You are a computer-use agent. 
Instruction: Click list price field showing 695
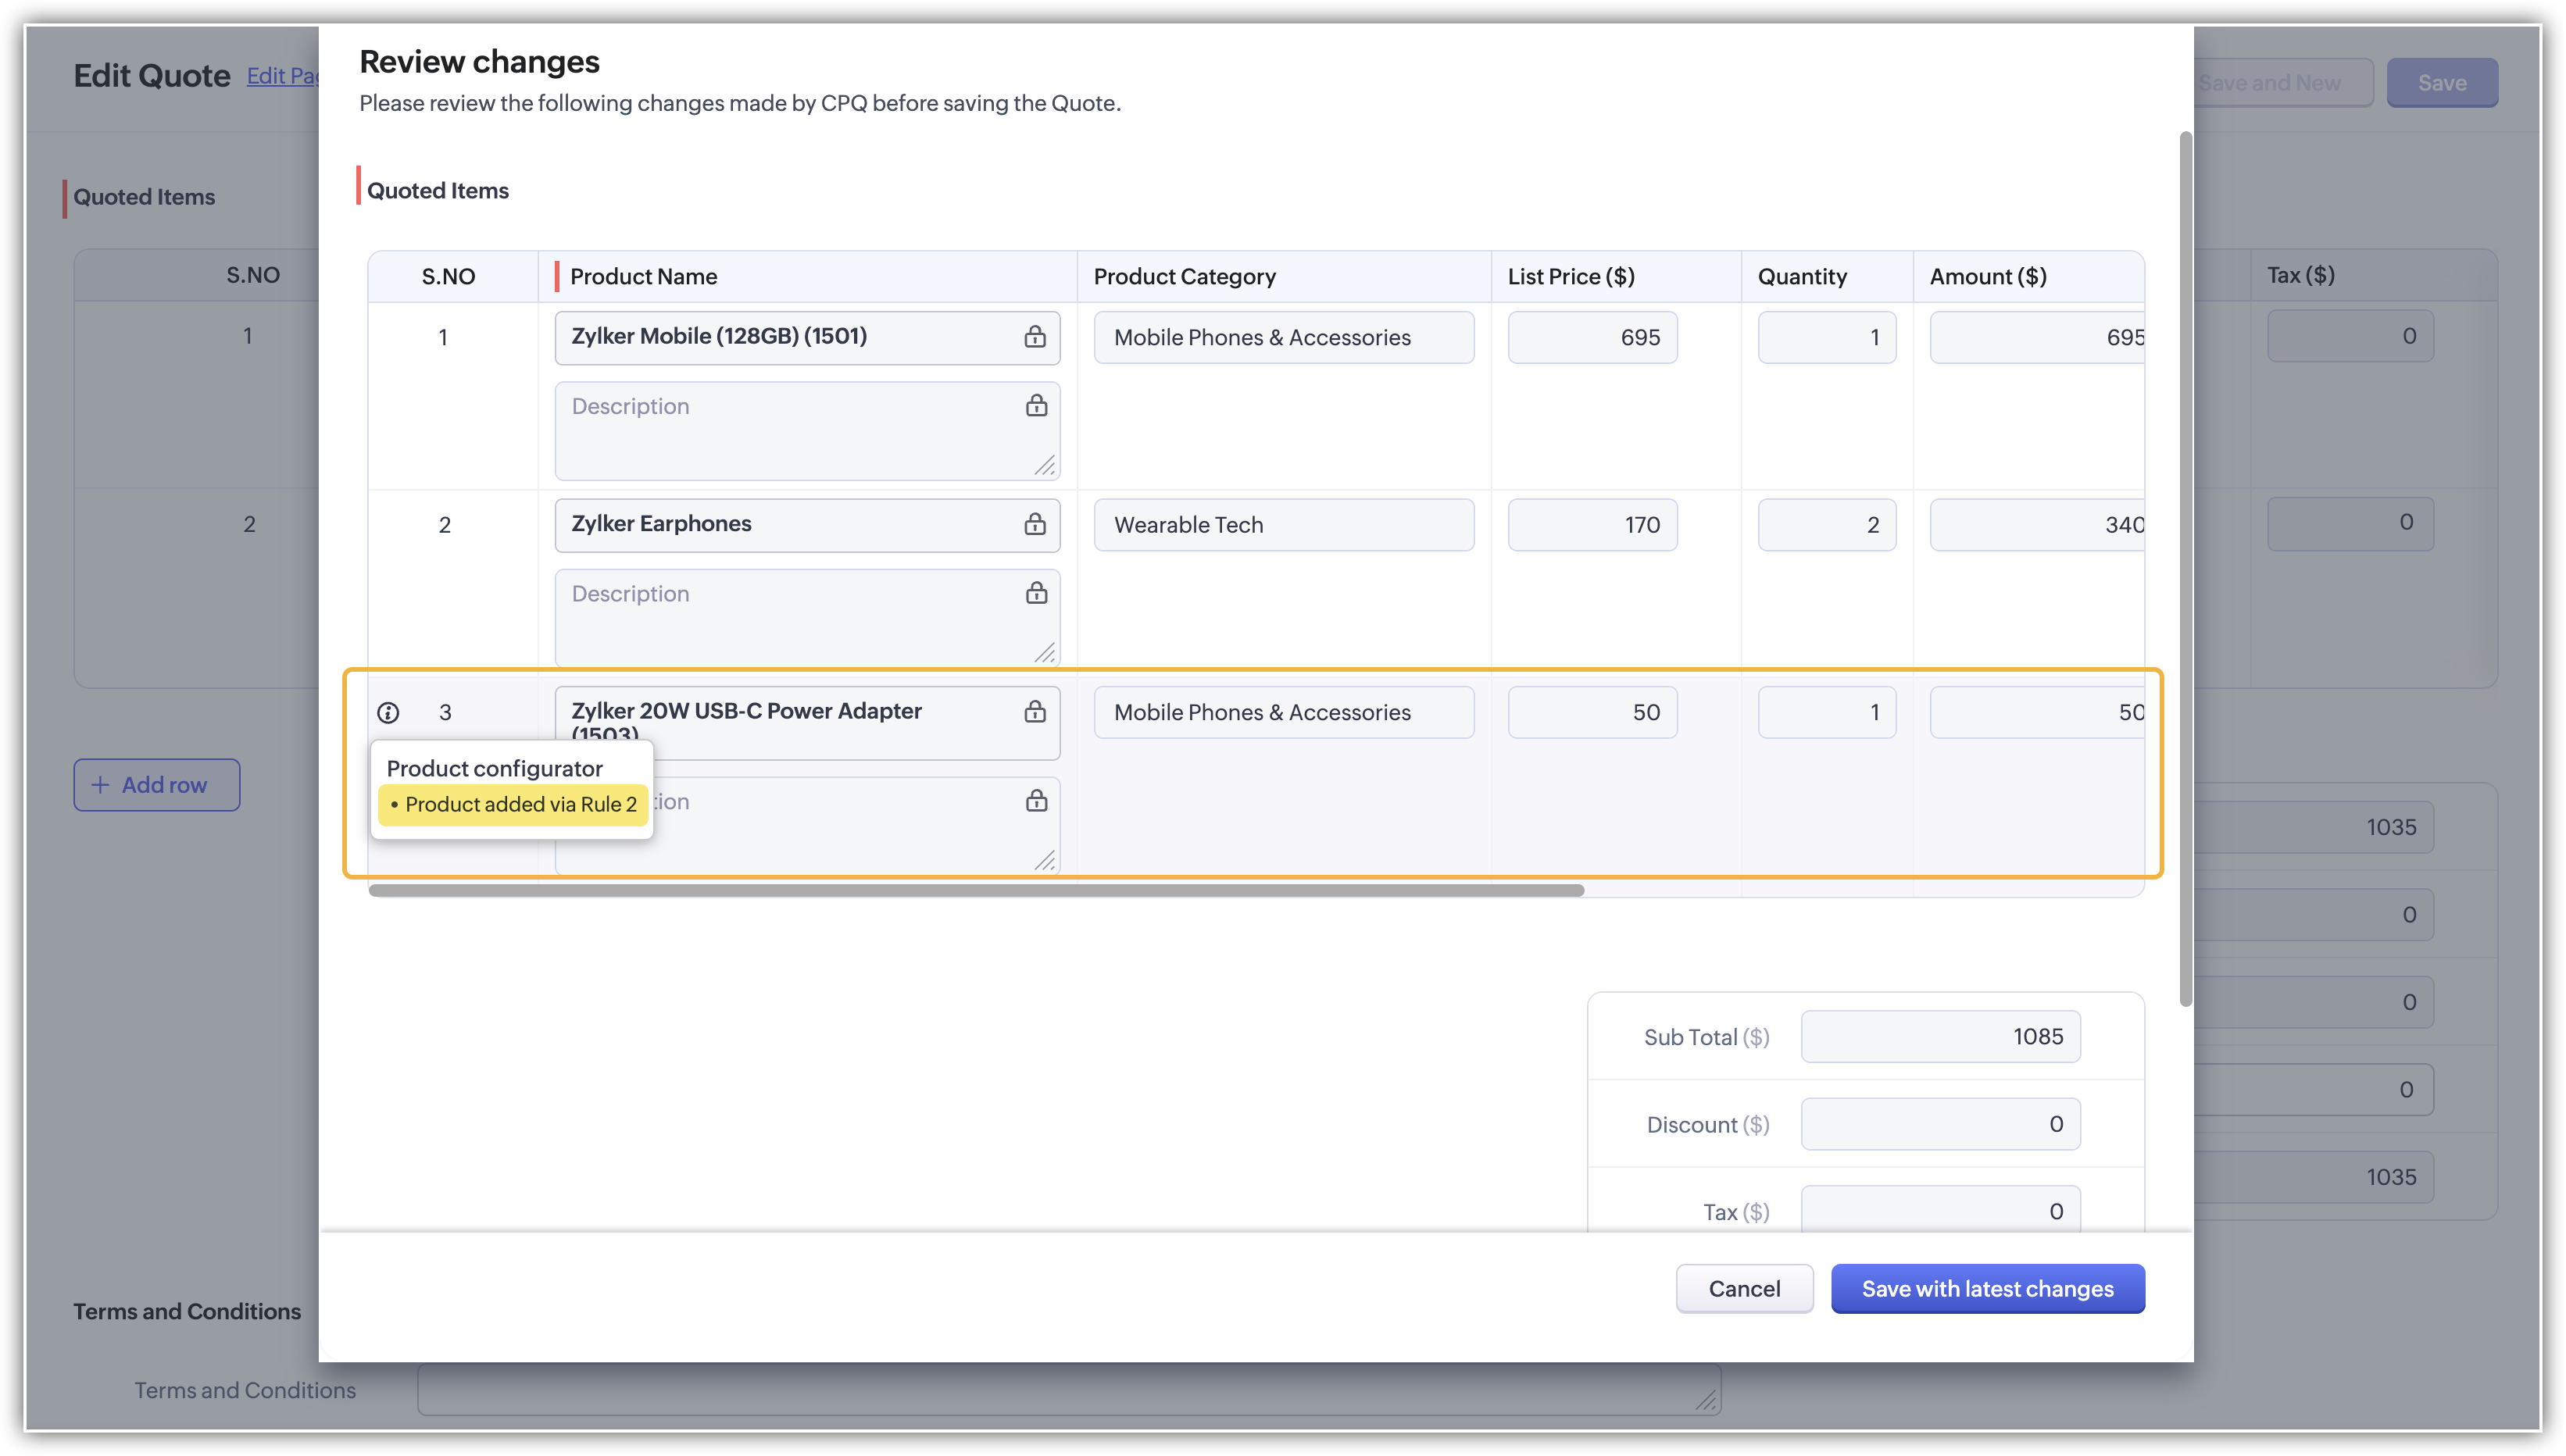(x=1591, y=337)
